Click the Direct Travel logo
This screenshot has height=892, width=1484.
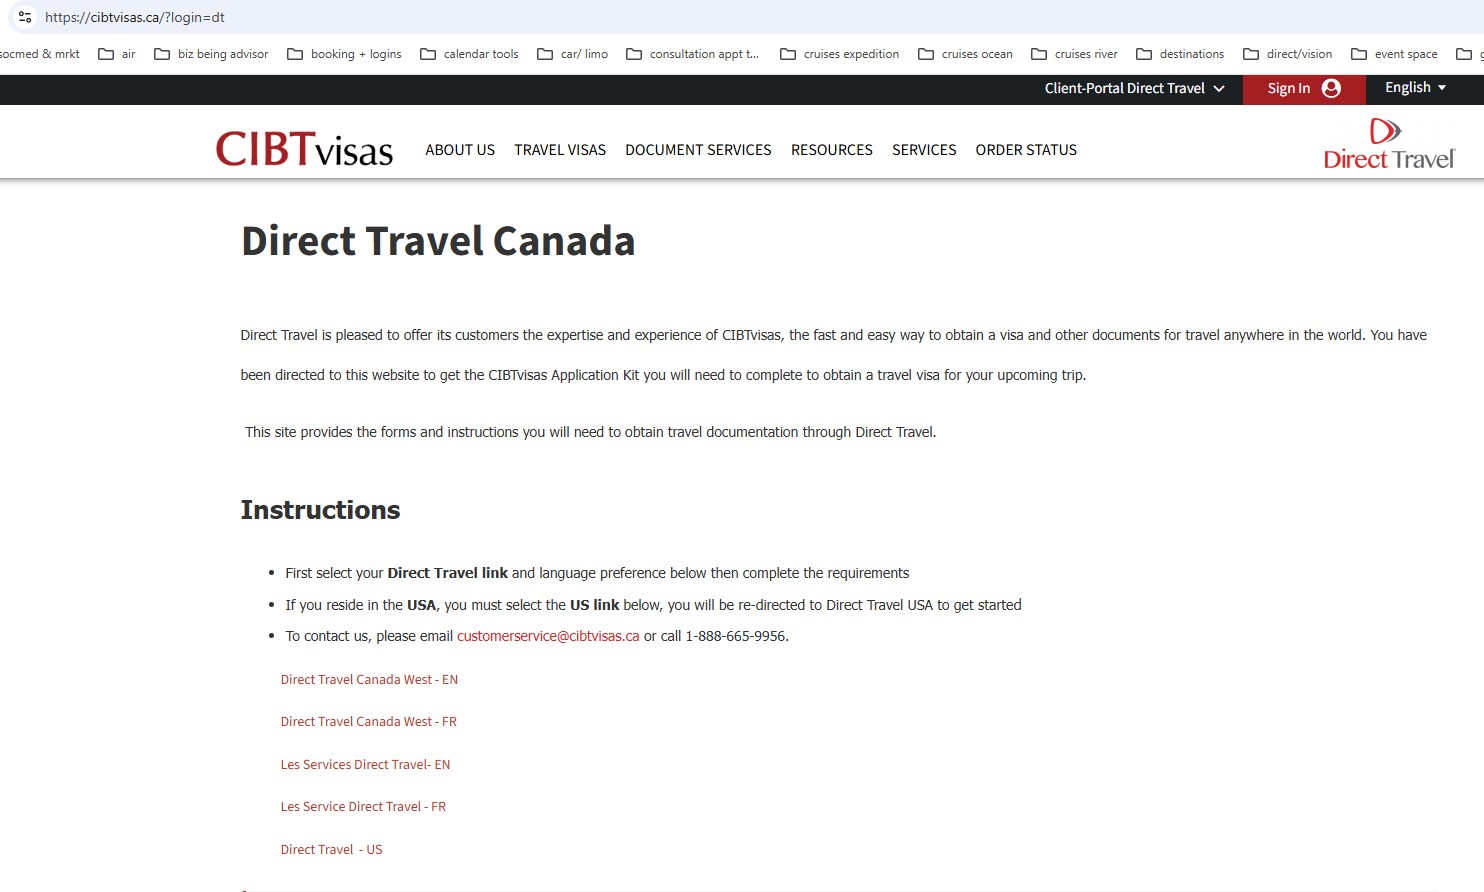coord(1388,145)
